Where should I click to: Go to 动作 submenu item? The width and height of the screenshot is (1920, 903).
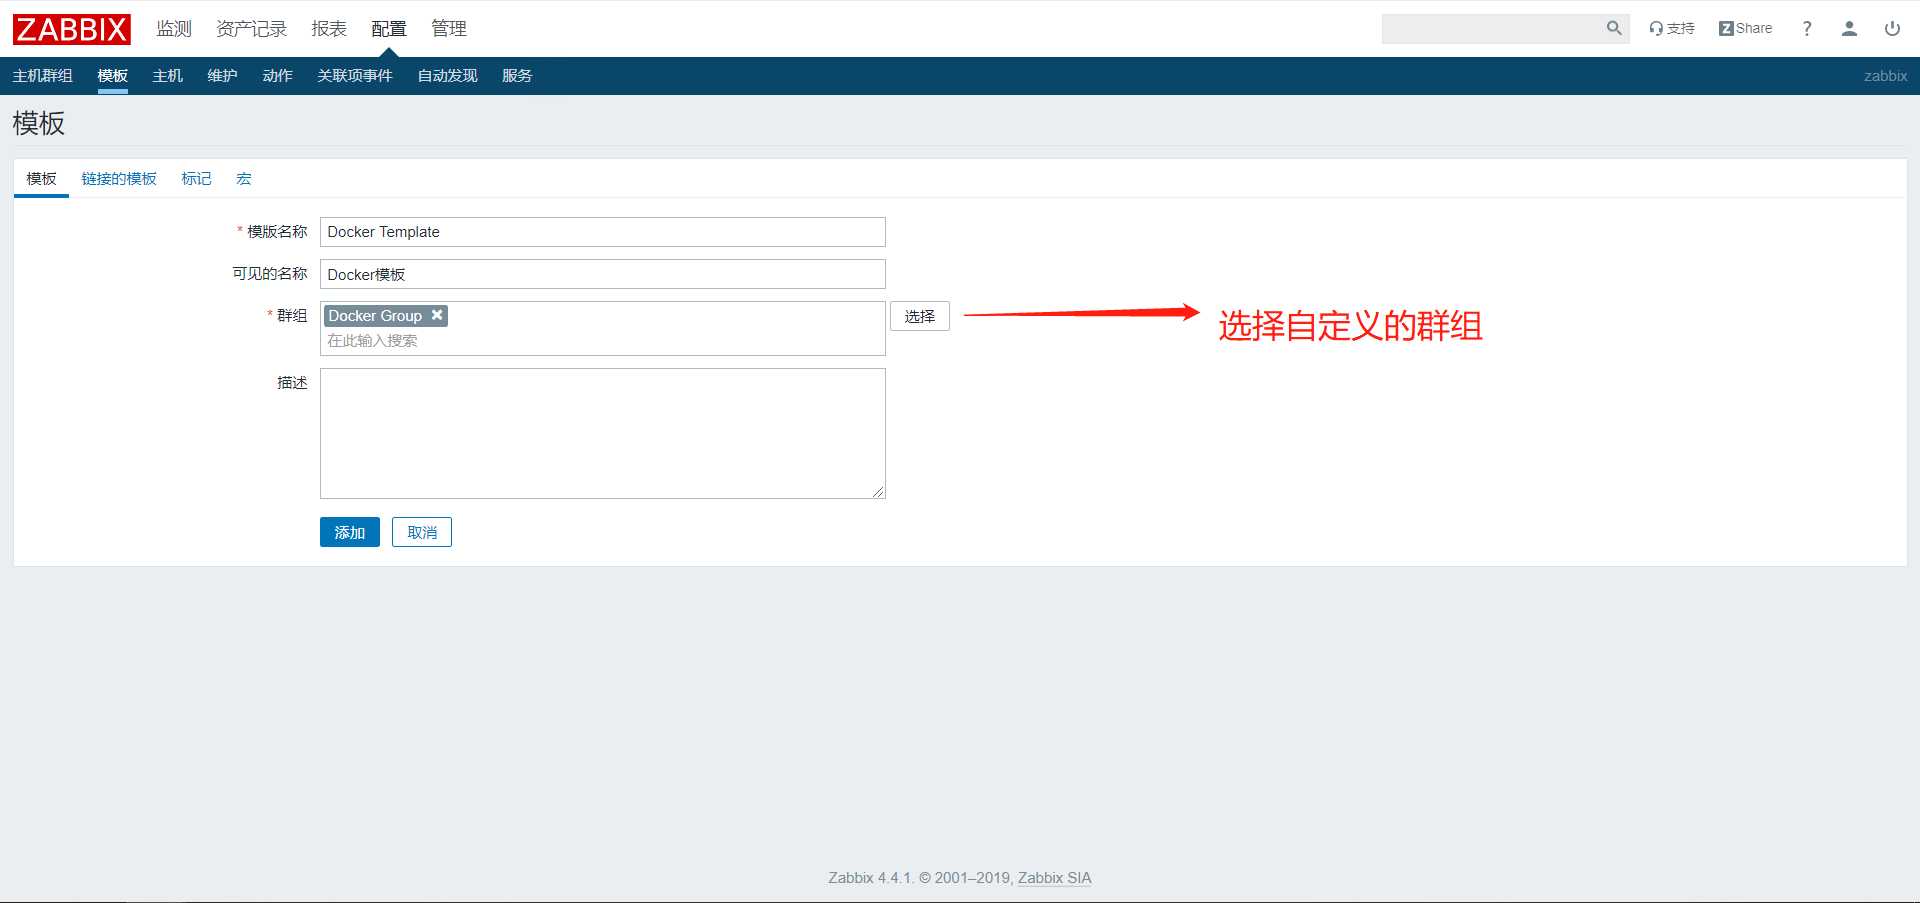coord(277,76)
